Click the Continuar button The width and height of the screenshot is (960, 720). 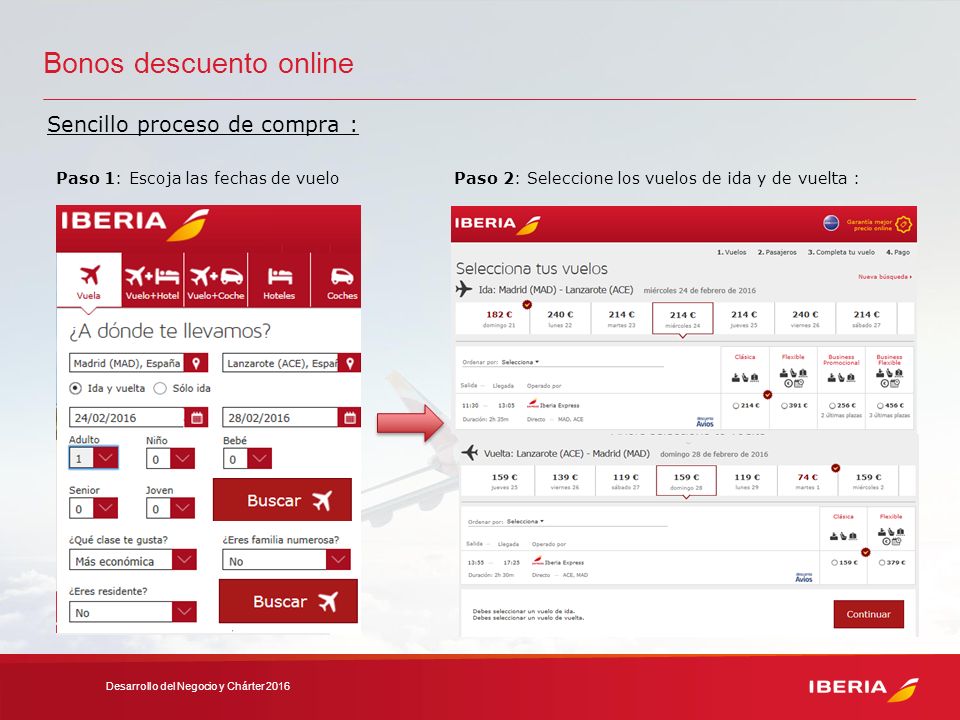click(868, 614)
